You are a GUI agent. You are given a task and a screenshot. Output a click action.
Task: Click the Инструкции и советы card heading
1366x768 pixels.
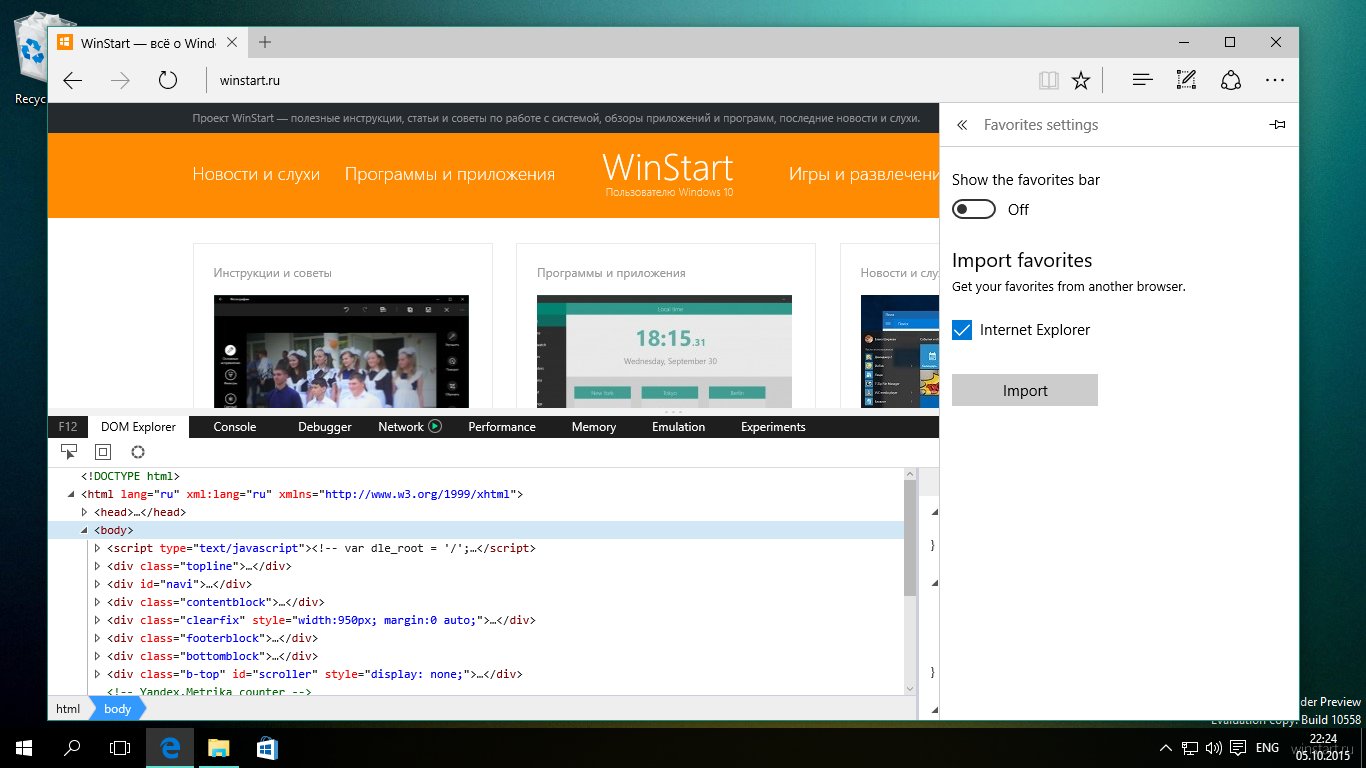pyautogui.click(x=272, y=273)
